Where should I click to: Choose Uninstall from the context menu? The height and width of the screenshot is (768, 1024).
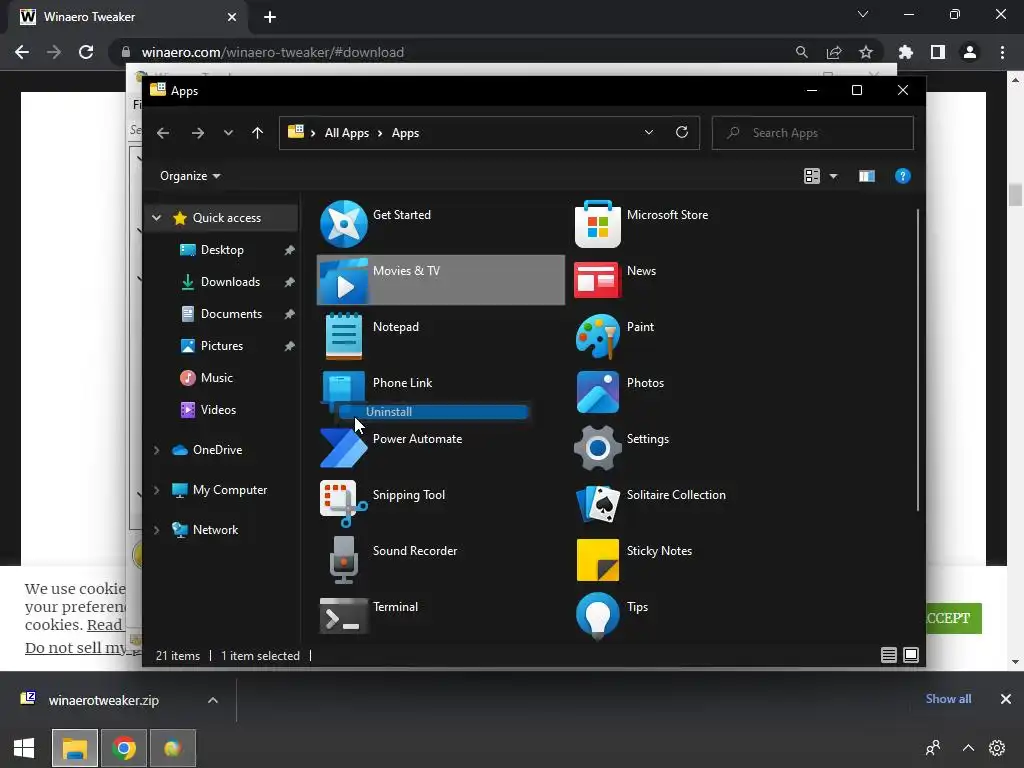point(434,412)
